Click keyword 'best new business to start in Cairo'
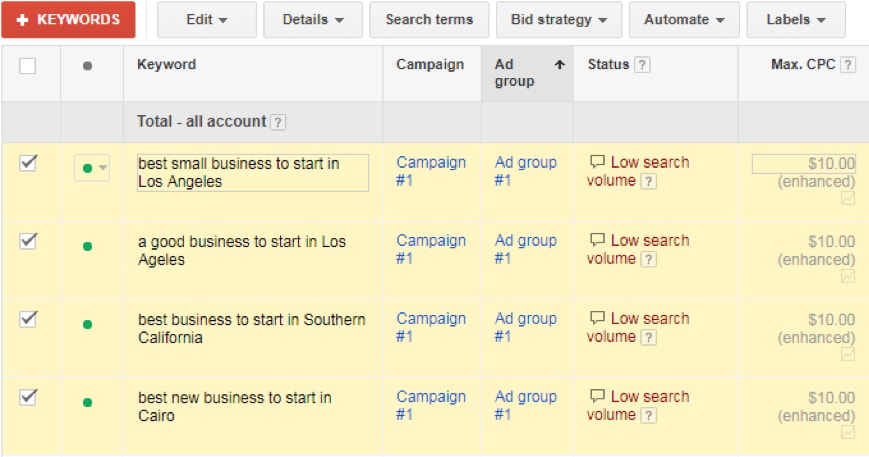The height and width of the screenshot is (457, 869). 234,407
